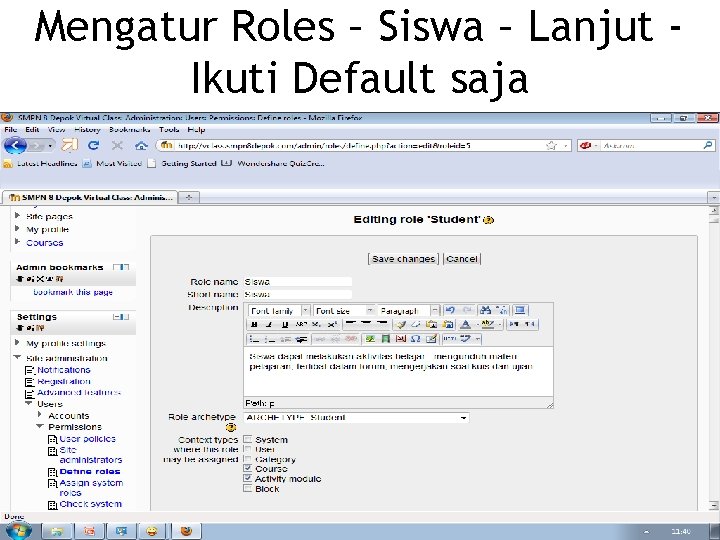This screenshot has width=720, height=540.
Task: Click the Bold formatting icon
Action: point(254,325)
